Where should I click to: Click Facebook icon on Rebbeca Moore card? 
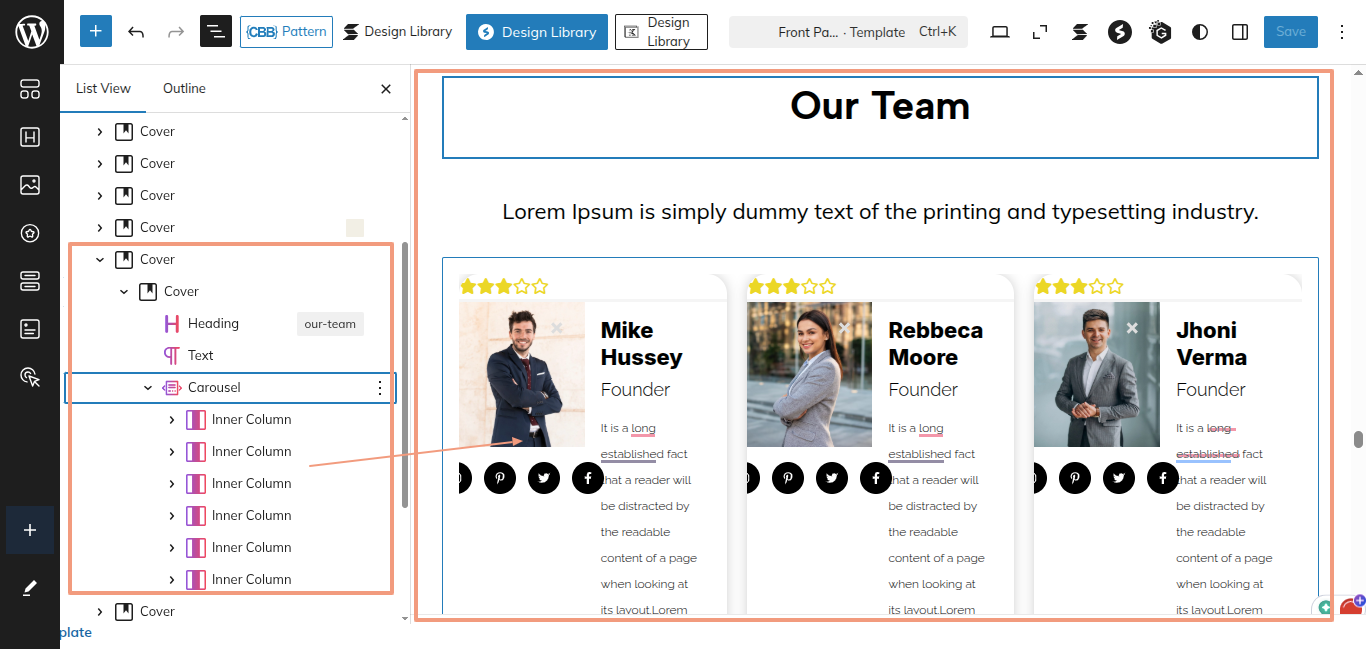tap(875, 478)
